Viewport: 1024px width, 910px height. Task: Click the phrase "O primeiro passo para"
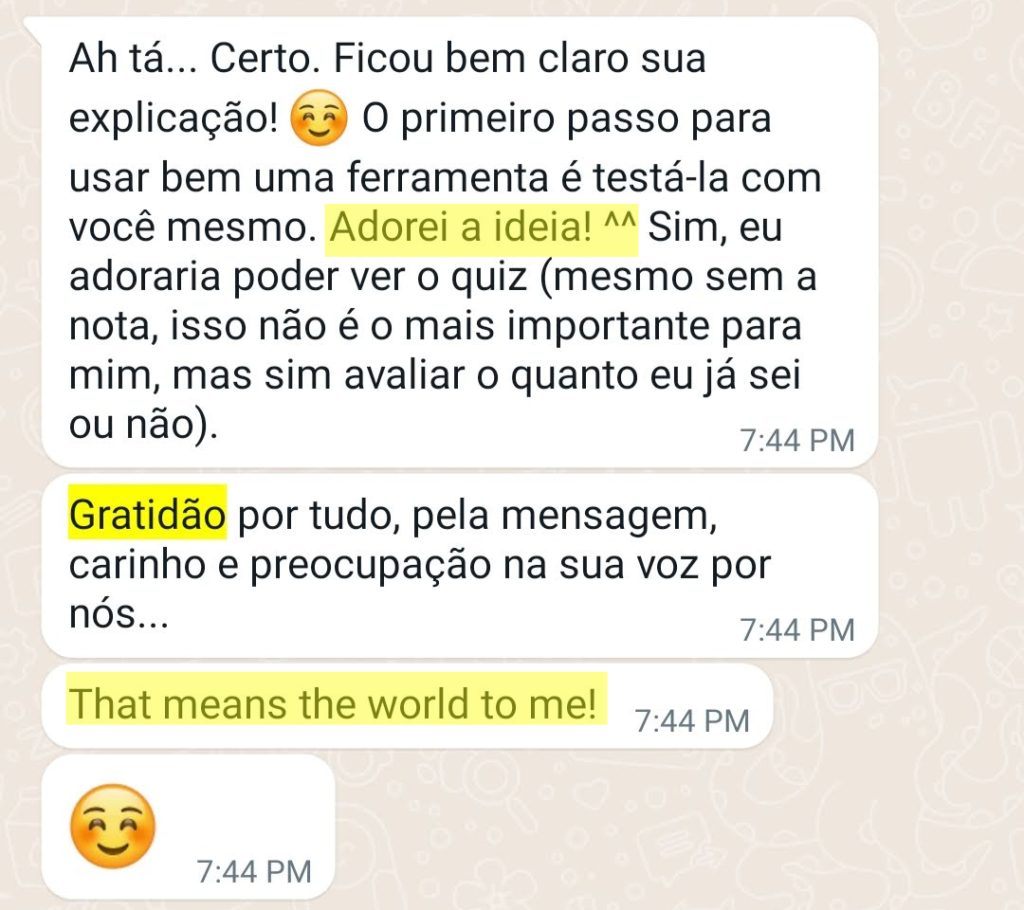tap(567, 119)
